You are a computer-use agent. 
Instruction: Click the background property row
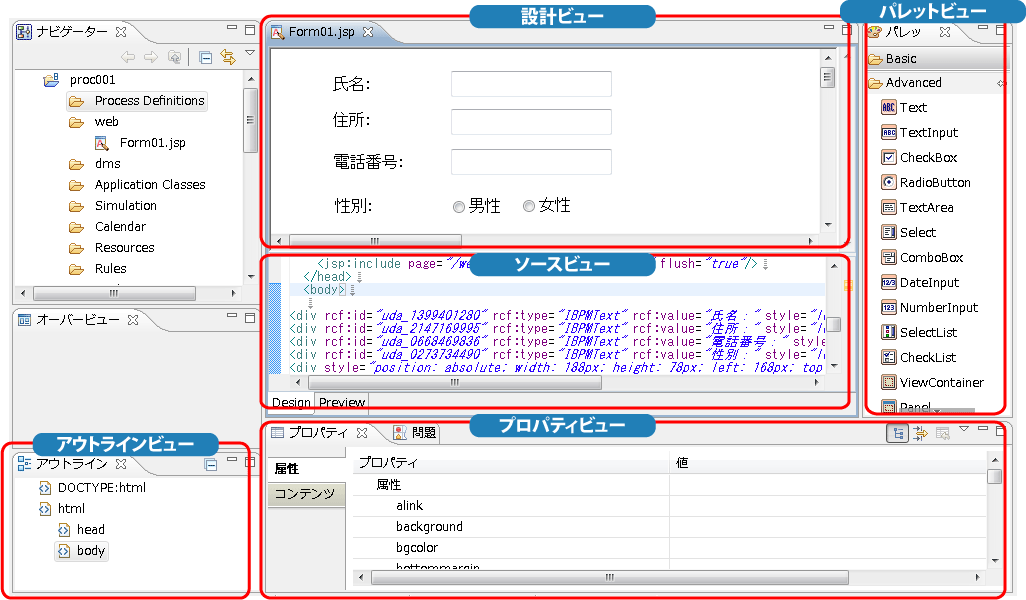pyautogui.click(x=669, y=527)
